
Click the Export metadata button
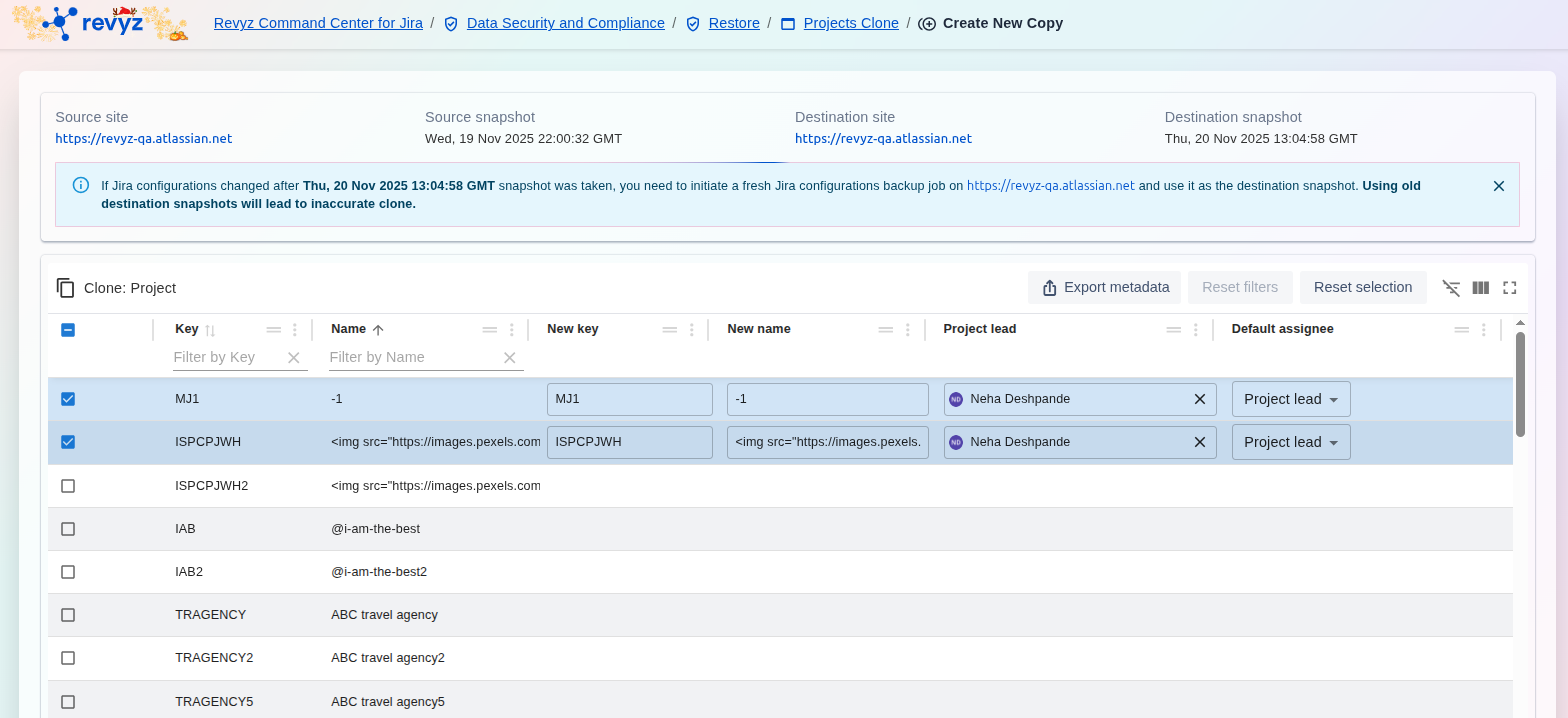pos(1105,288)
